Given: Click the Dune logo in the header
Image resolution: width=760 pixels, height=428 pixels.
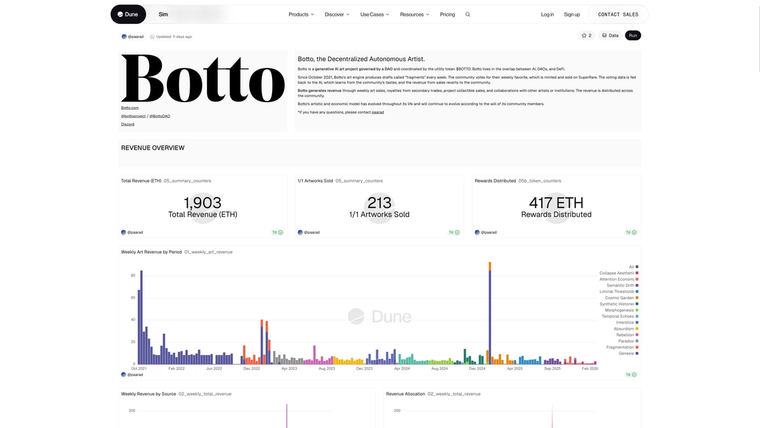Looking at the screenshot, I should 128,15.
